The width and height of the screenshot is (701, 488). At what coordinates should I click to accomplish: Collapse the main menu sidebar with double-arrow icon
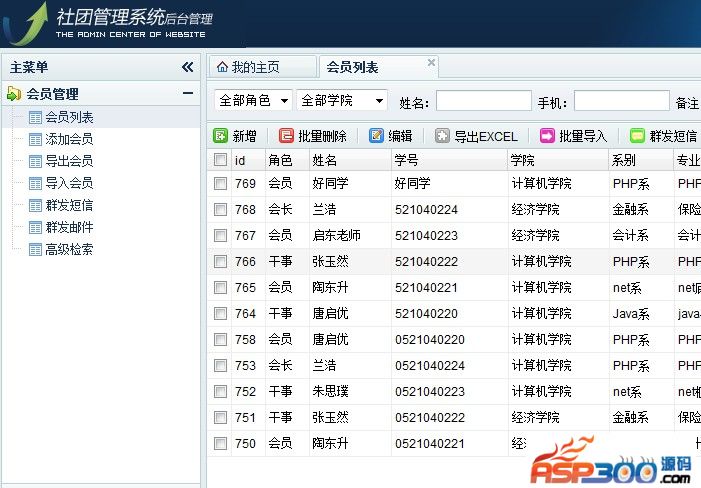click(x=187, y=67)
